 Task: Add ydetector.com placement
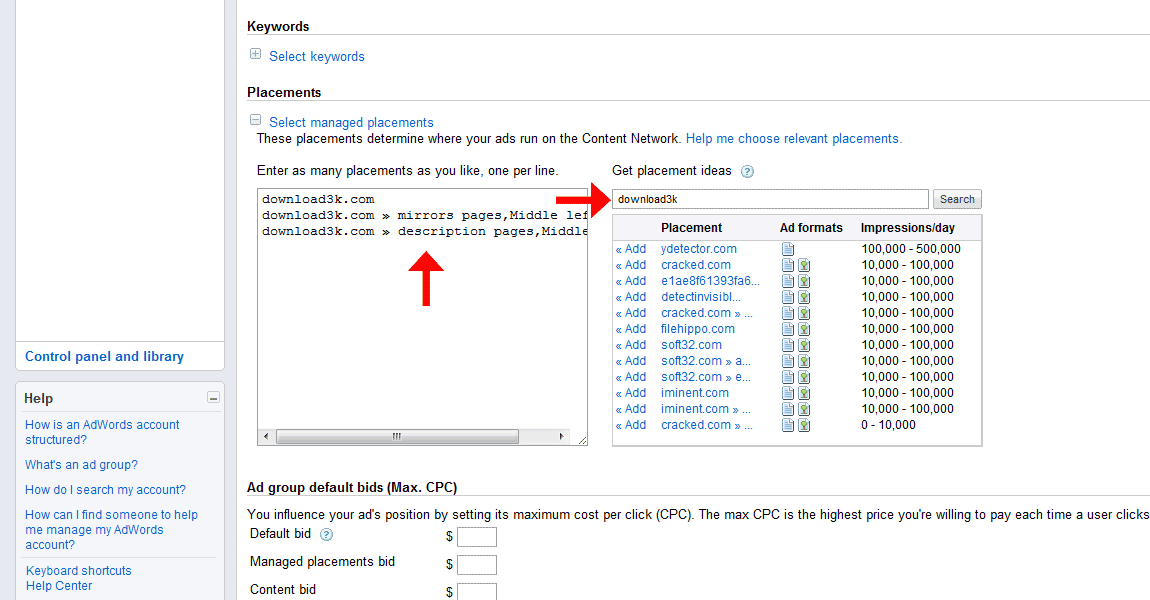(x=631, y=249)
